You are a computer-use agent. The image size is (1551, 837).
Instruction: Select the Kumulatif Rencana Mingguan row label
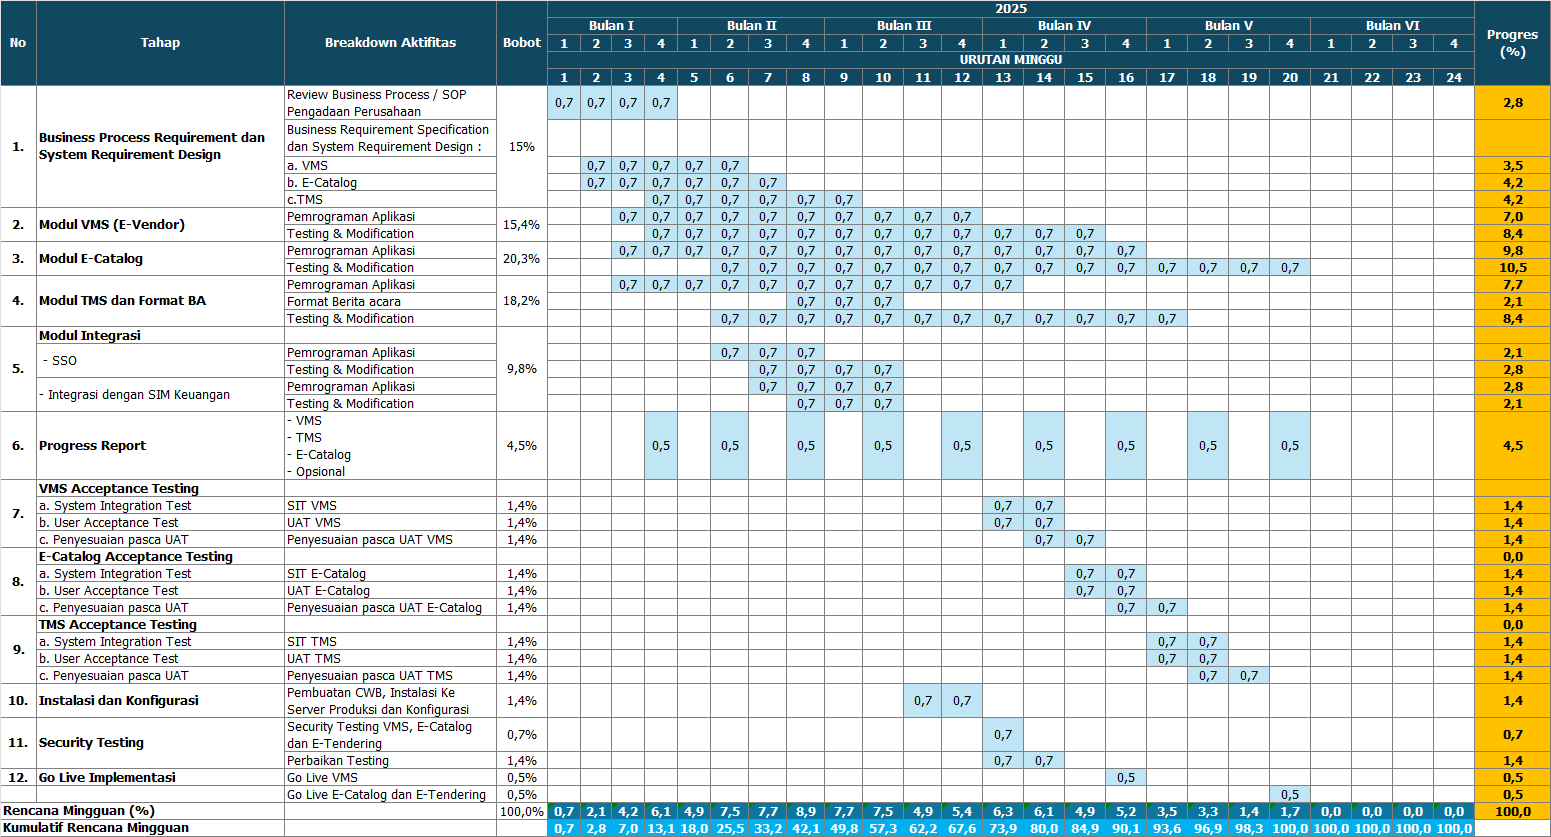click(x=142, y=828)
